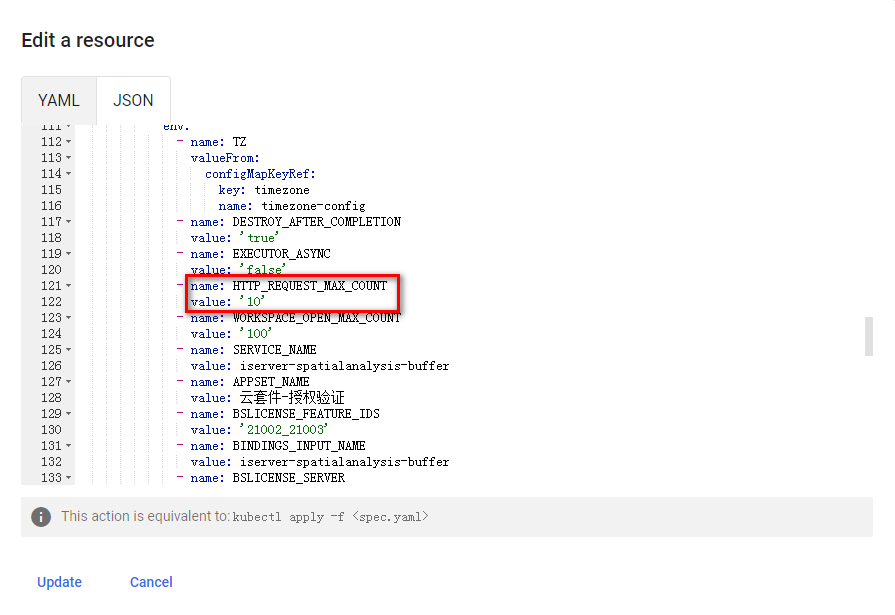The height and width of the screenshot is (615, 895).
Task: Click the 'false' value on line 120
Action: point(263,270)
